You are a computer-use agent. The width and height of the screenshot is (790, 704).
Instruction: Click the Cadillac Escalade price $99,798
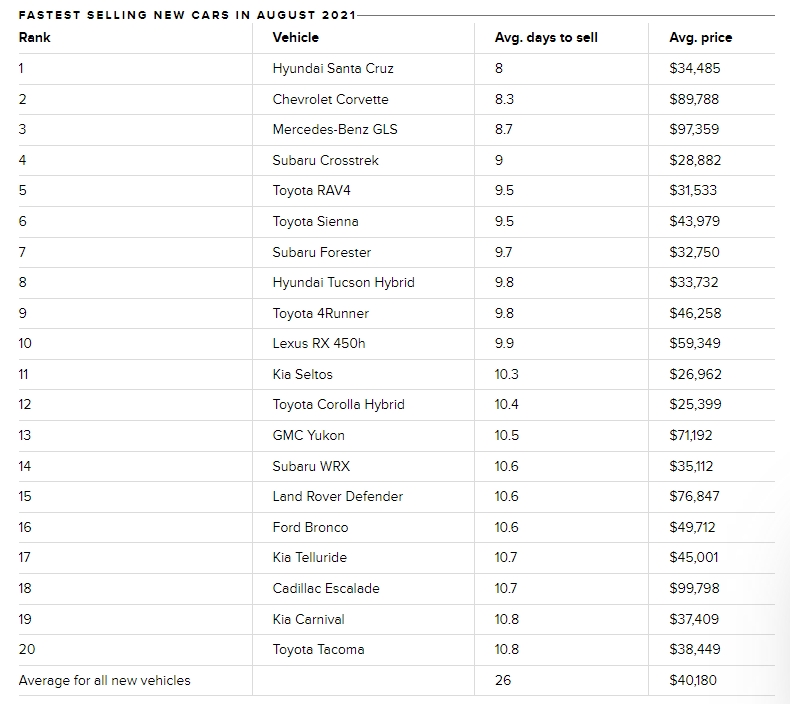(x=695, y=588)
